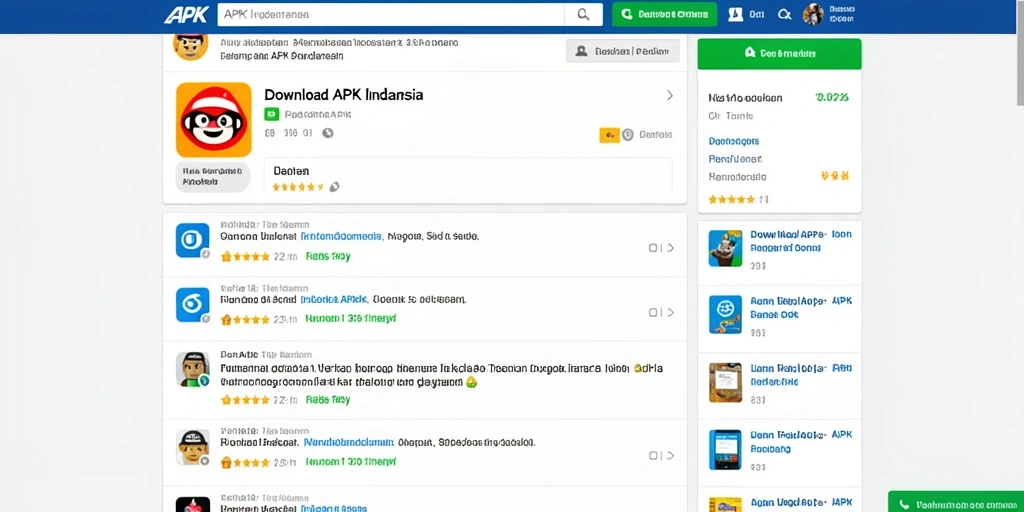The image size is (1024, 512).
Task: Tick the small square in black-cap character row
Action: click(652, 456)
